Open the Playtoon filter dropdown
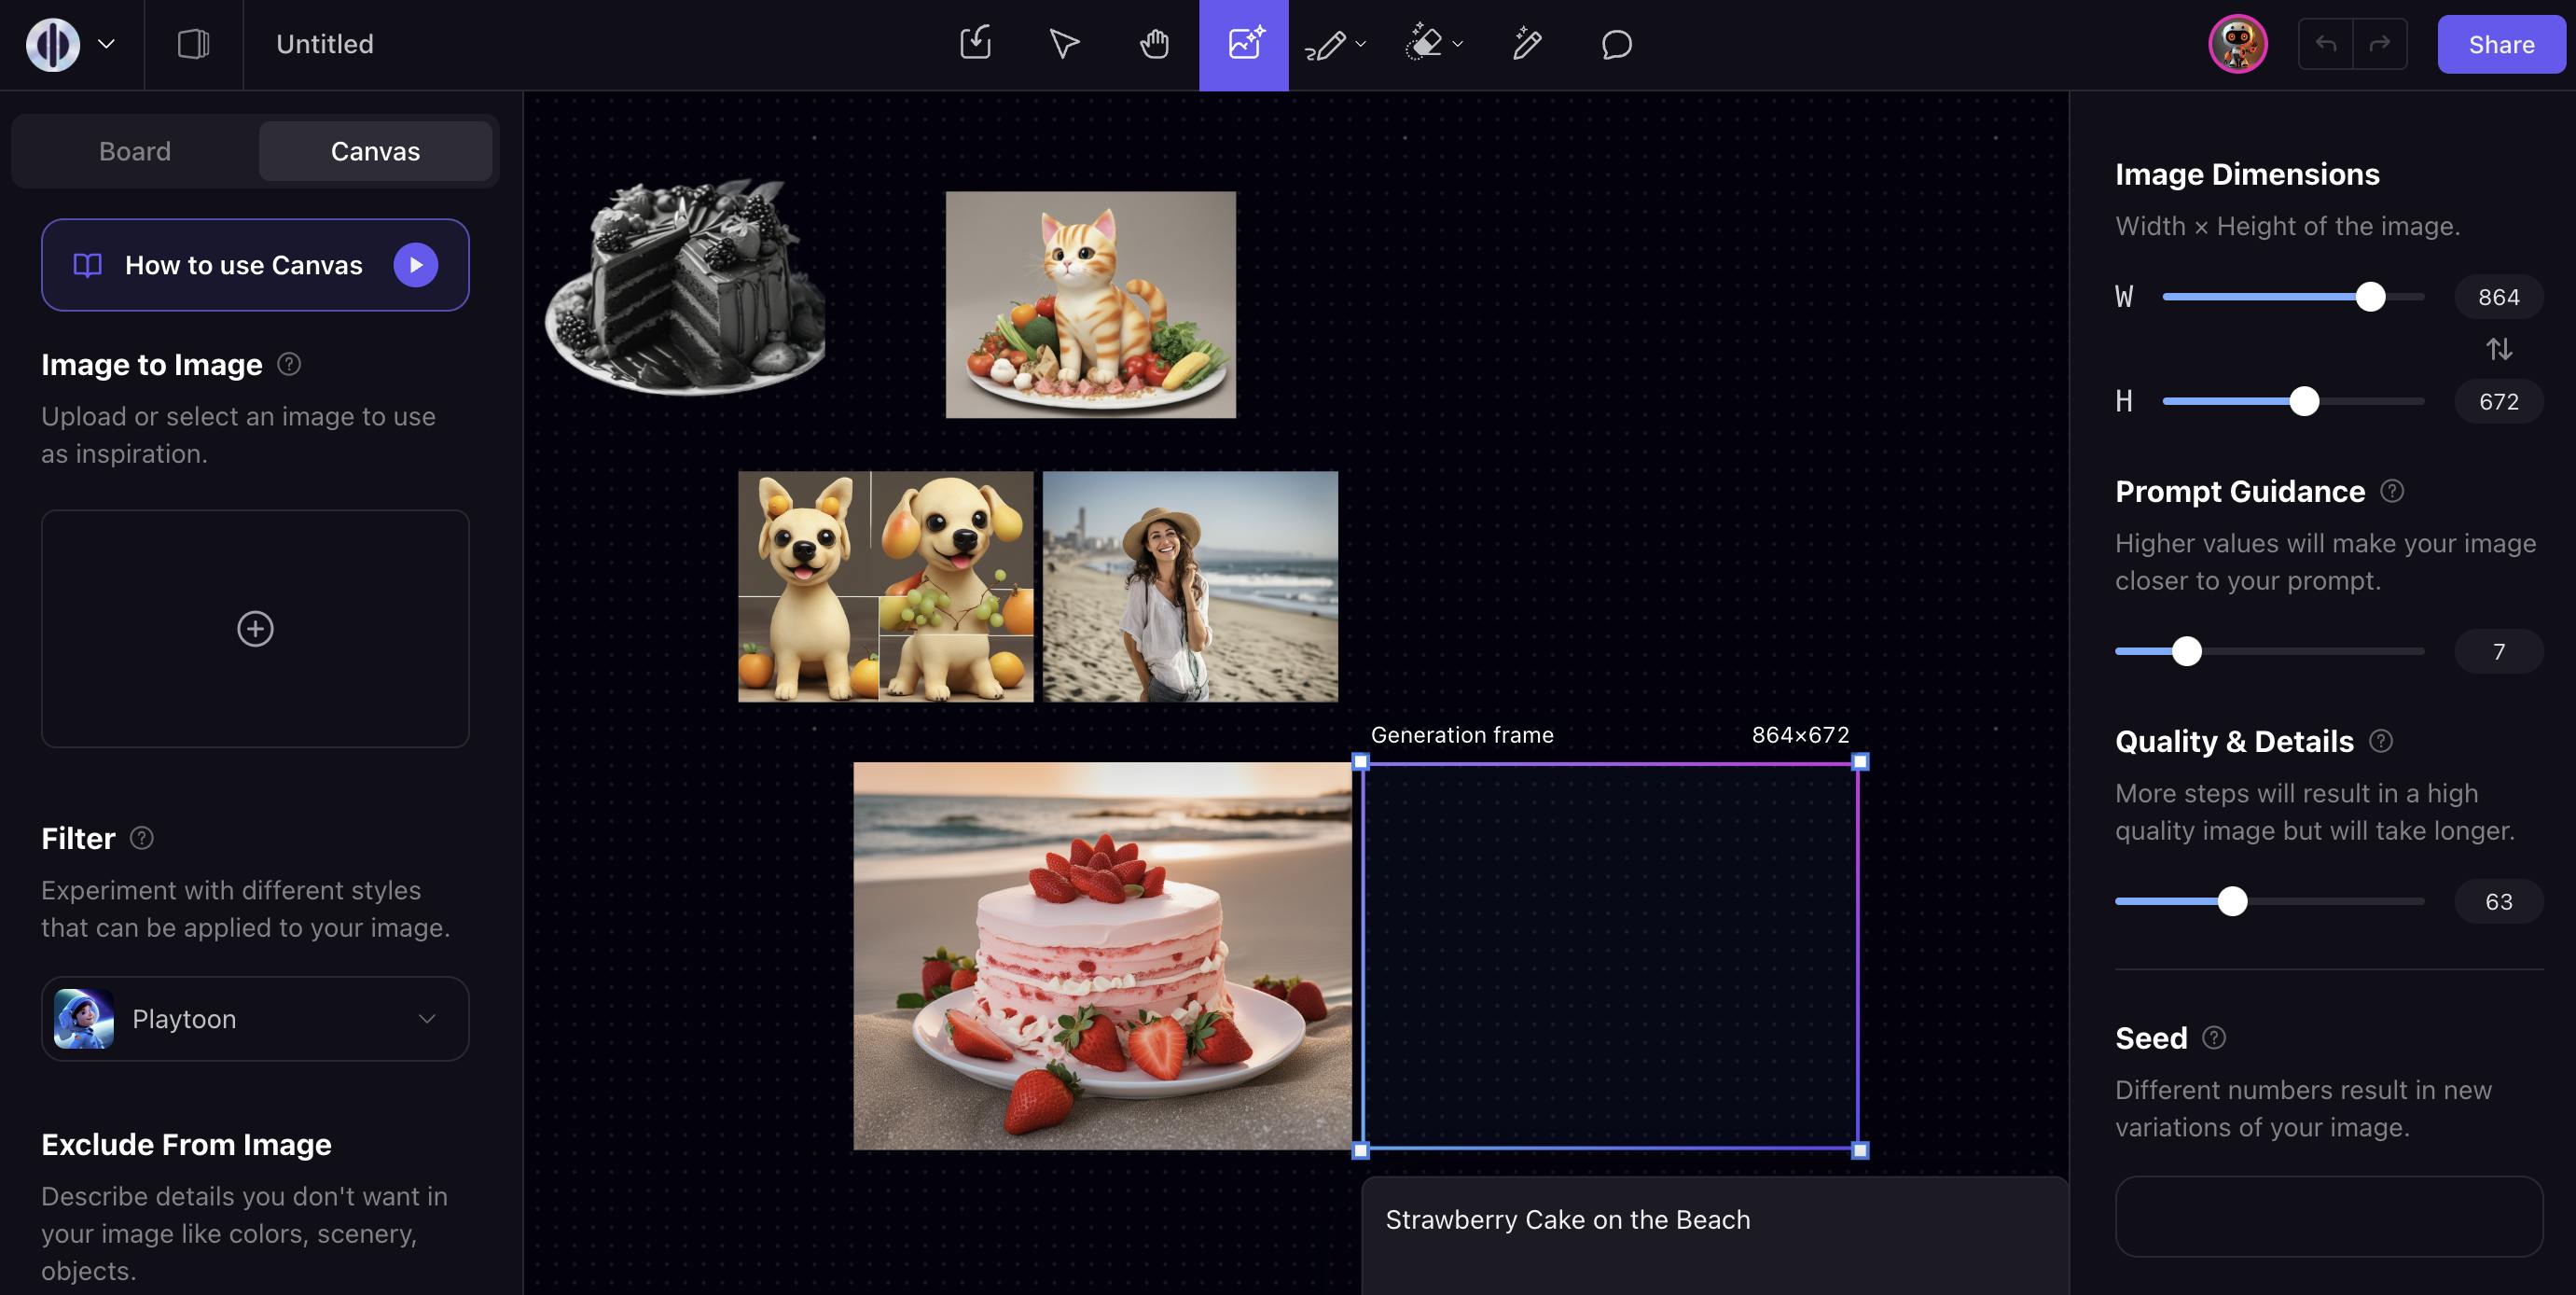Image resolution: width=2576 pixels, height=1295 pixels. (x=255, y=1018)
